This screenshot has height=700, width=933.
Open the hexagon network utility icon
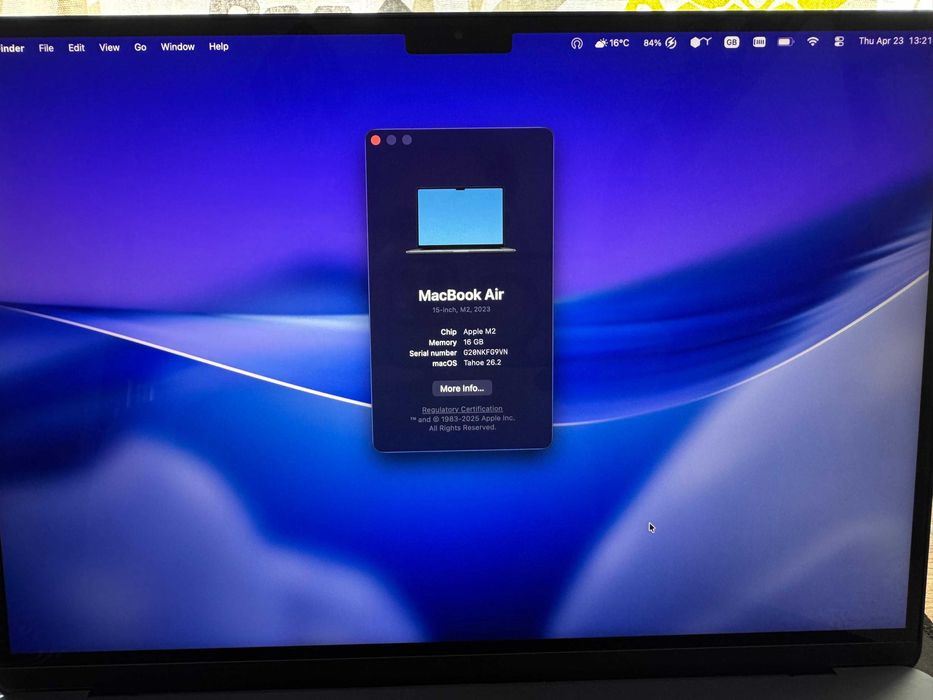700,42
